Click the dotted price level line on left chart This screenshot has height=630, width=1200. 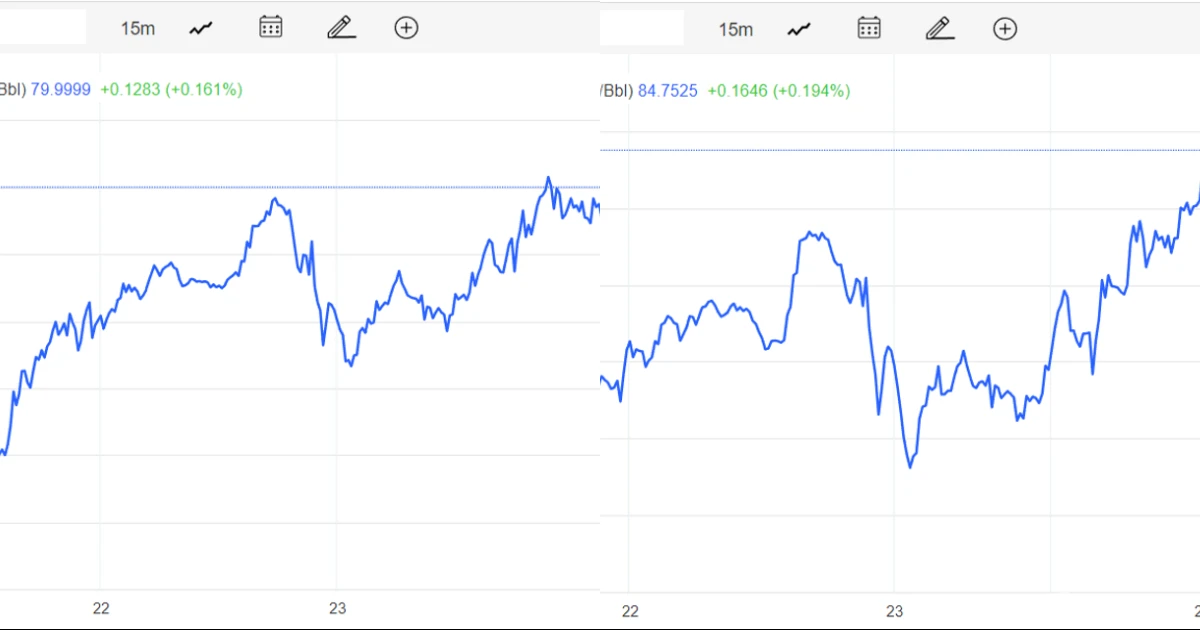tap(150, 187)
